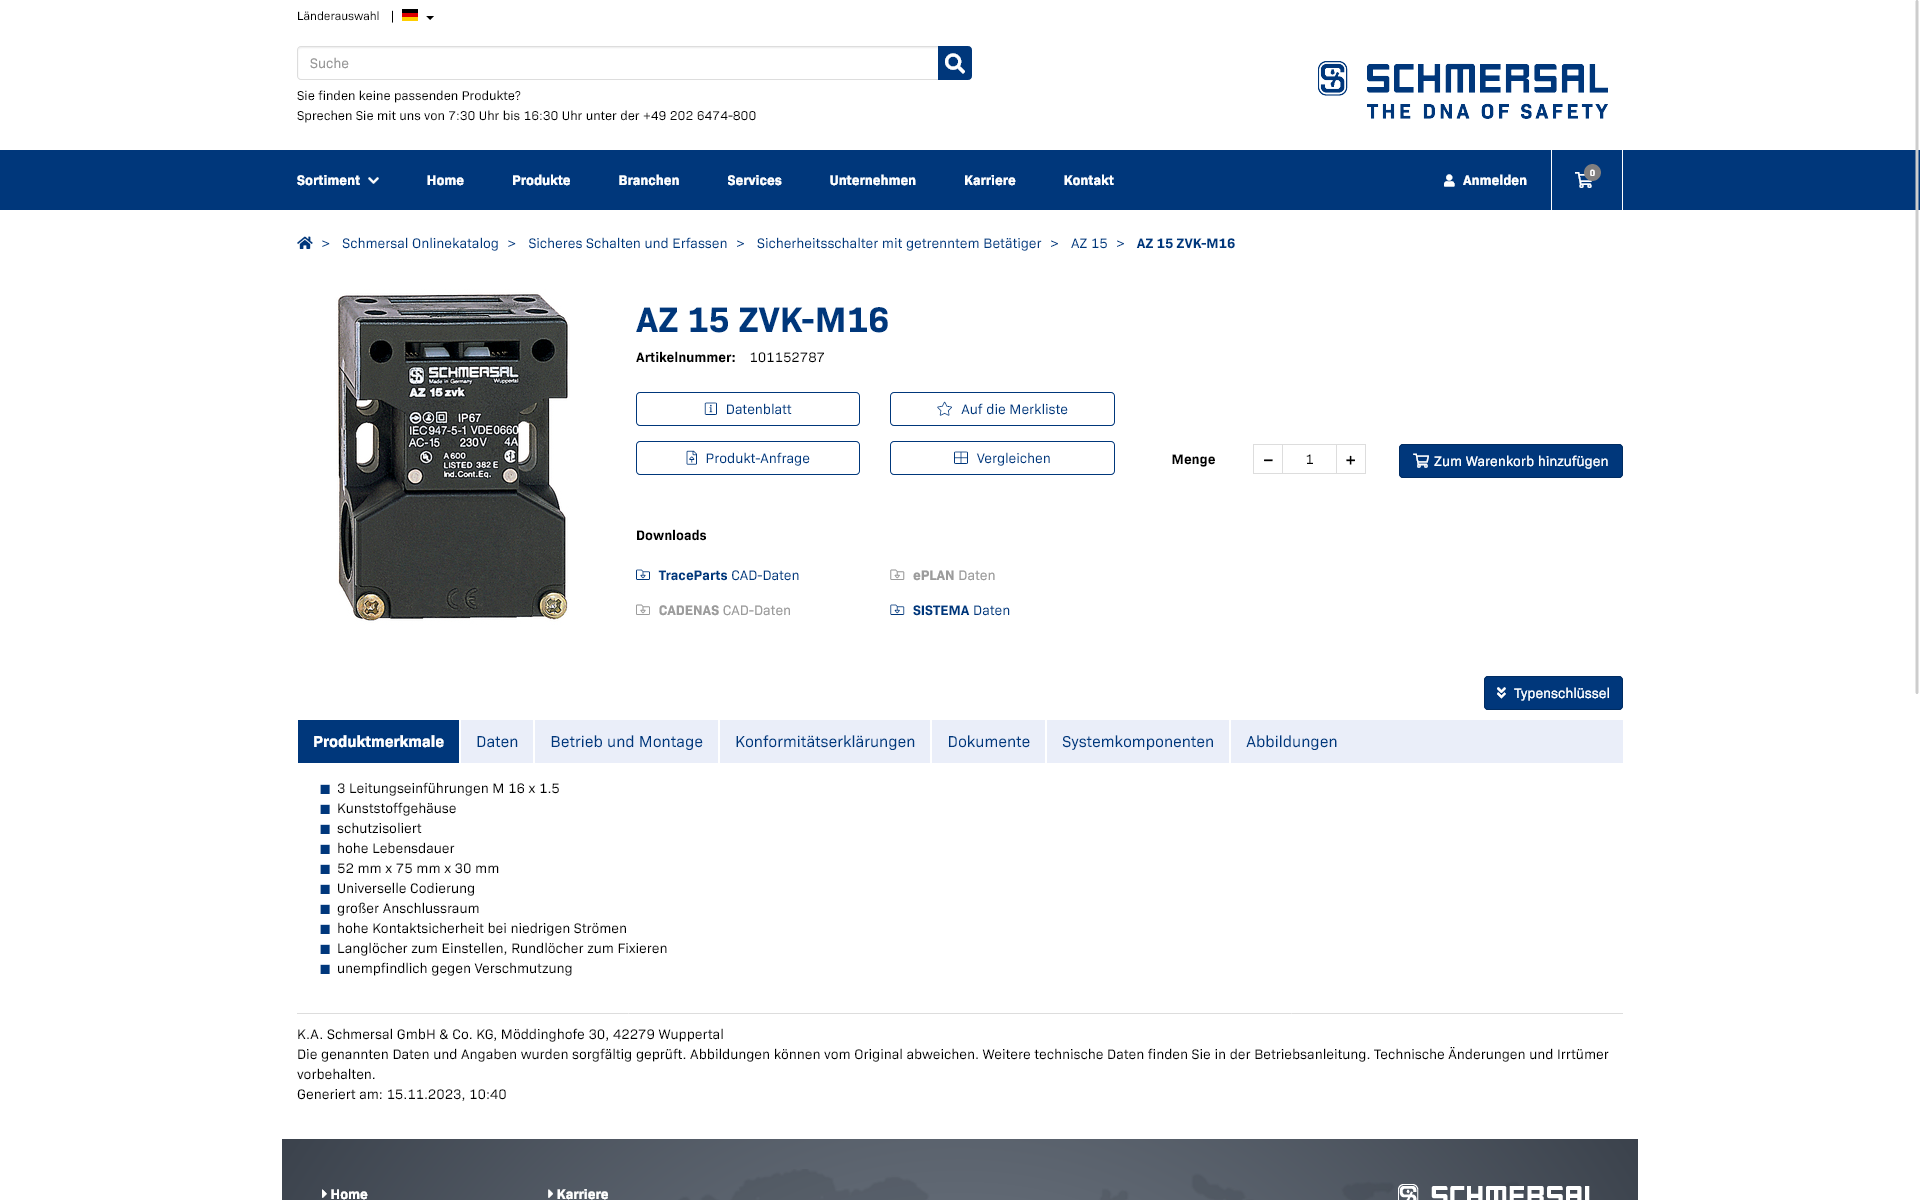Open the Home navigation item
The image size is (1920, 1200).
point(445,180)
